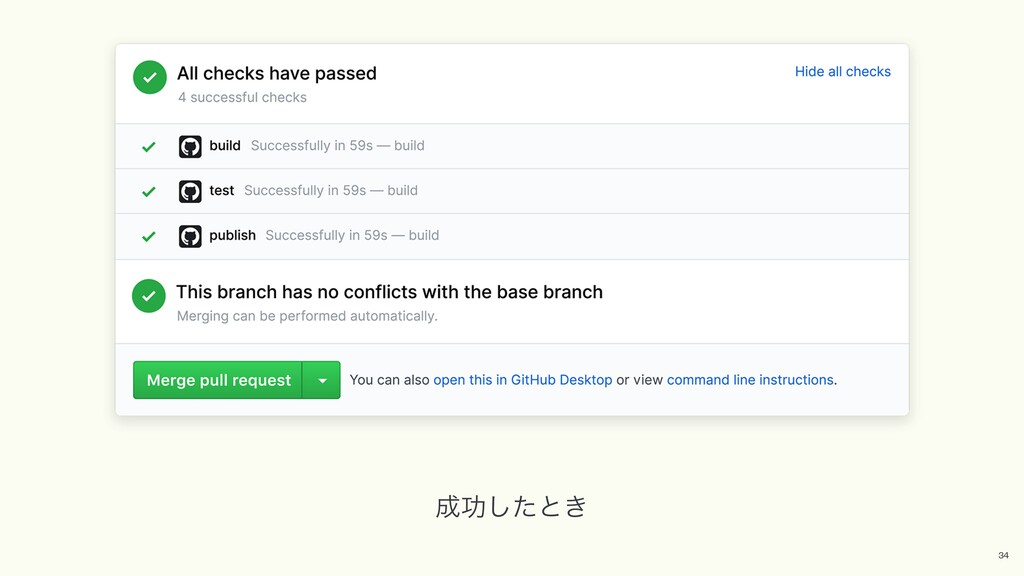Select the build check name
The image size is (1024, 576).
pos(225,146)
